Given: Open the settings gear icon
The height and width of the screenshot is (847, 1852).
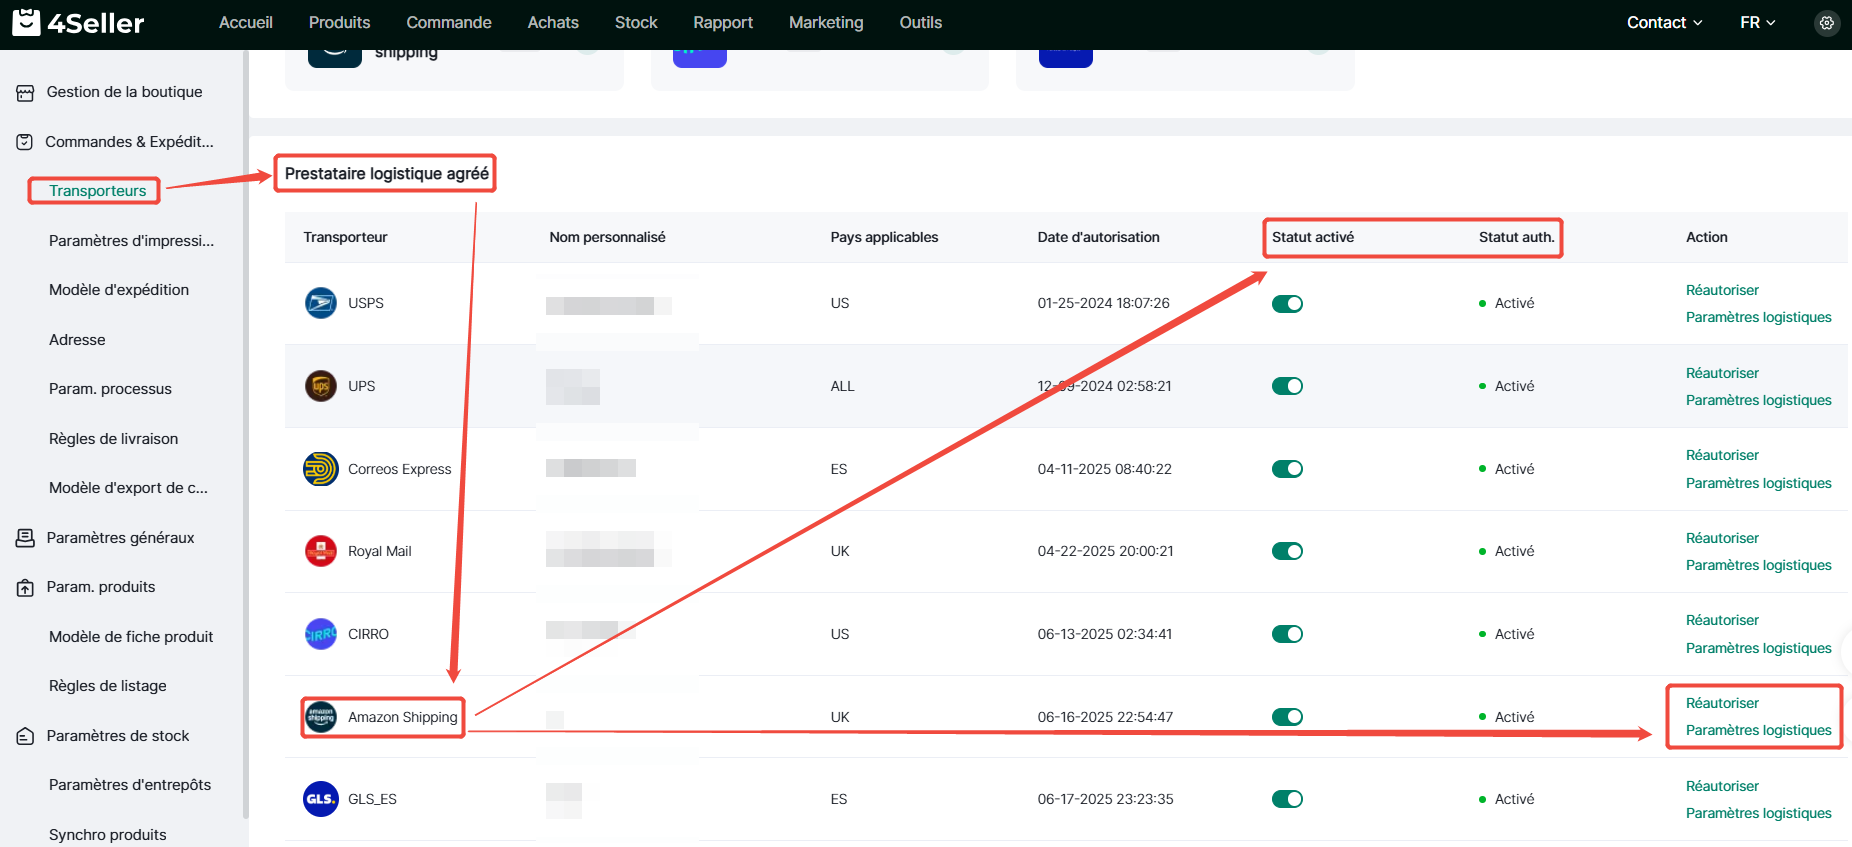Looking at the screenshot, I should point(1827,22).
